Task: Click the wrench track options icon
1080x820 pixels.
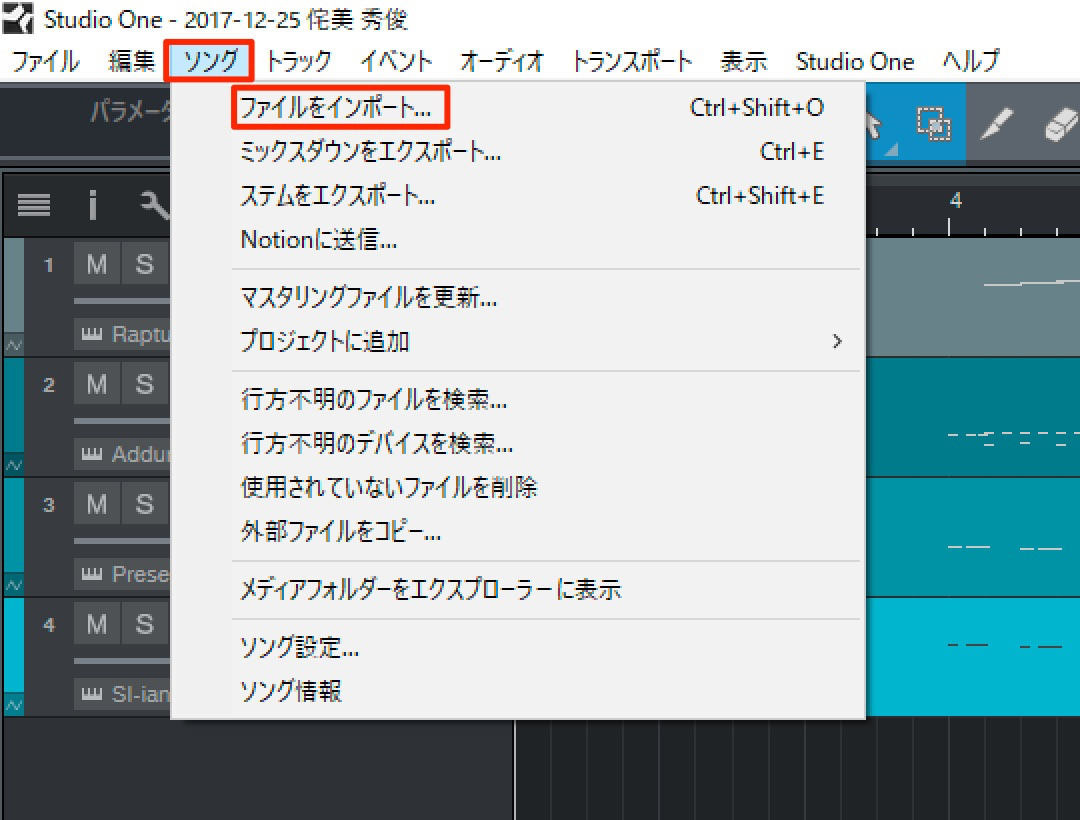Action: click(155, 204)
